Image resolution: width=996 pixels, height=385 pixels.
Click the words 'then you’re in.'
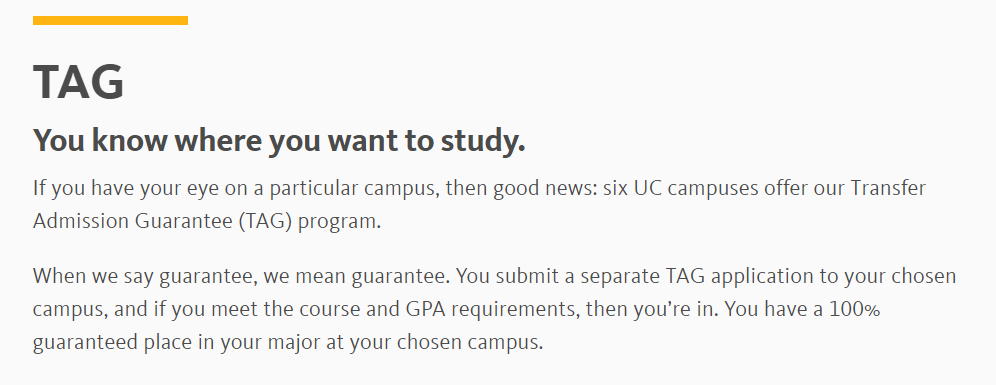click(652, 309)
